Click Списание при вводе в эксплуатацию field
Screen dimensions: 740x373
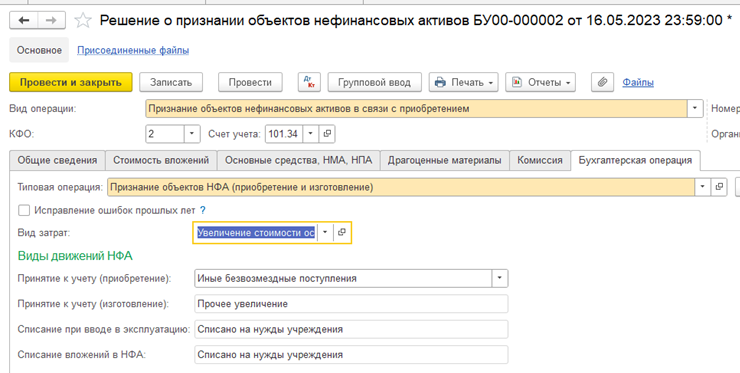point(351,329)
